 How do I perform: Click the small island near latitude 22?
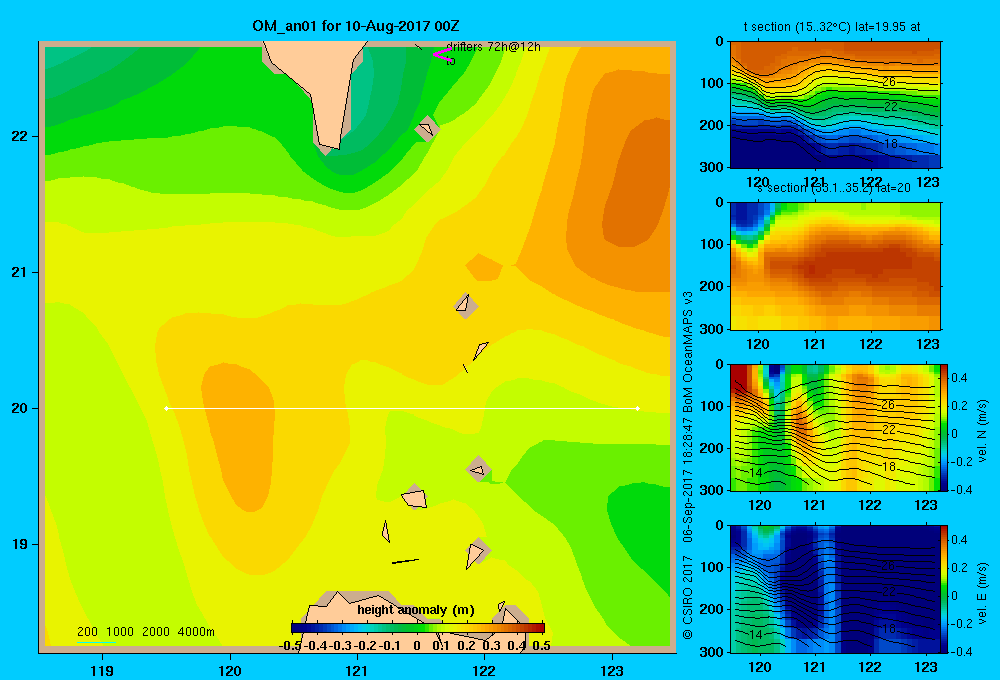pos(427,129)
